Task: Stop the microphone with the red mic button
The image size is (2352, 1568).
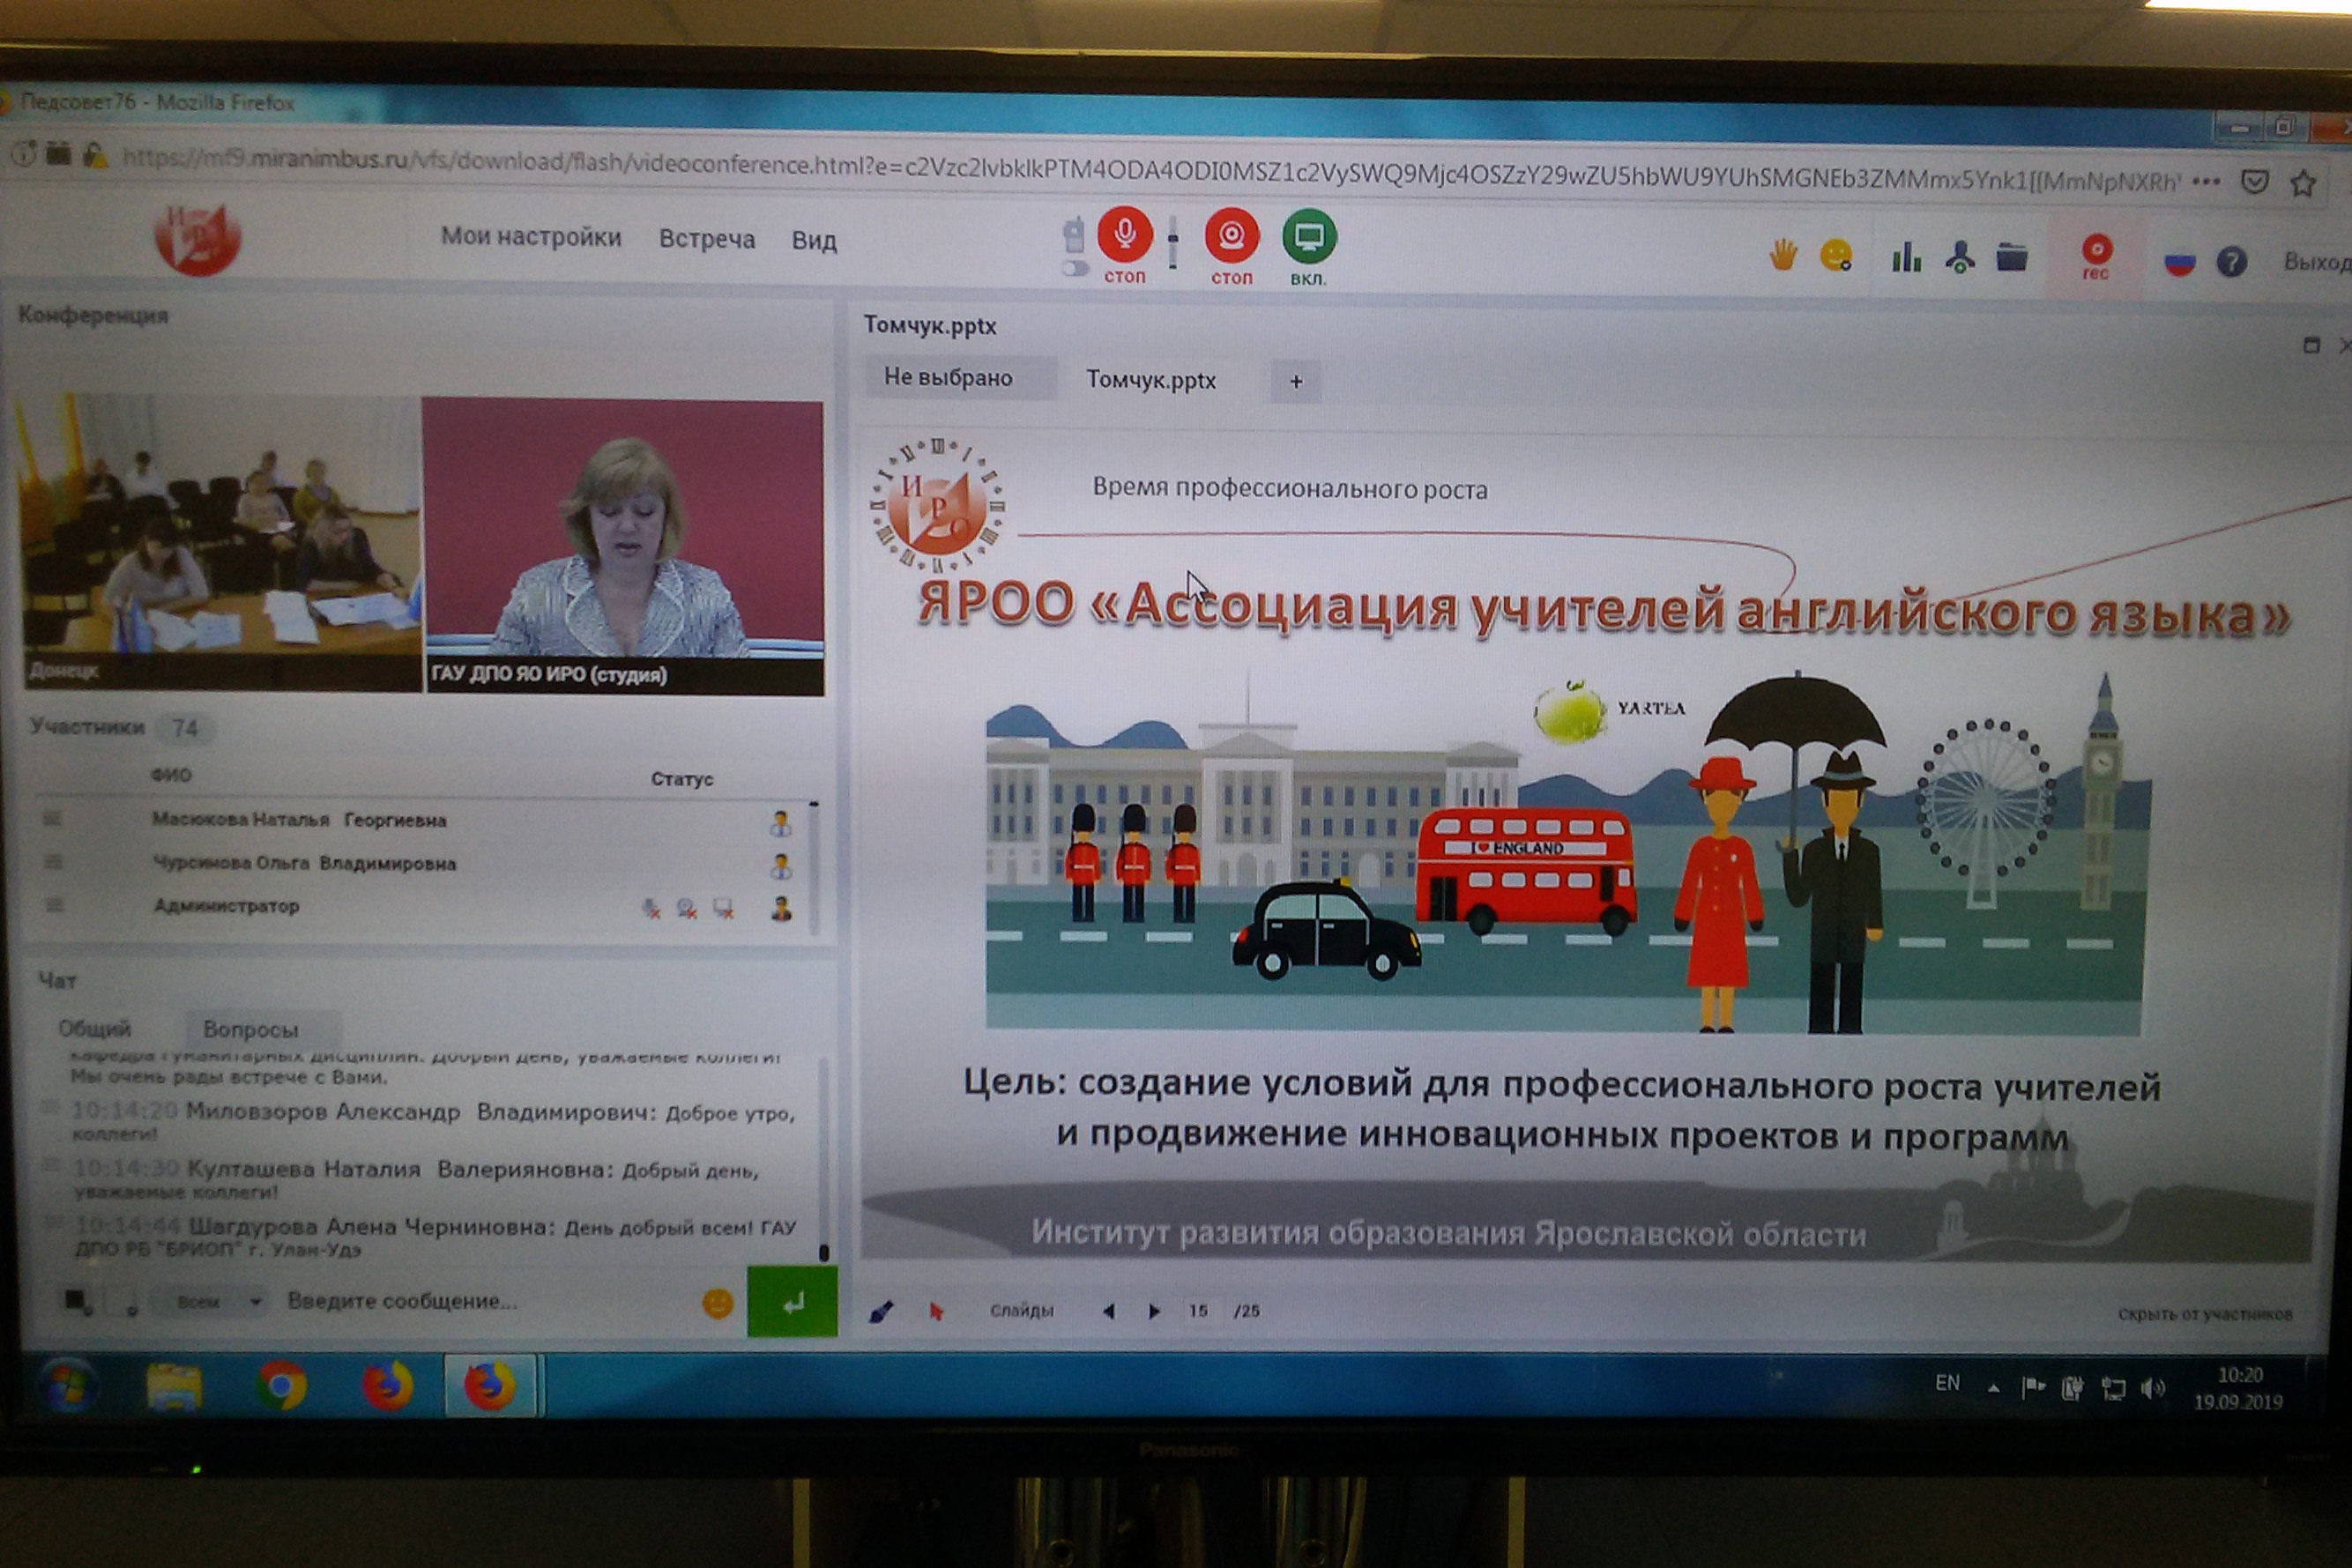Action: coord(1124,235)
